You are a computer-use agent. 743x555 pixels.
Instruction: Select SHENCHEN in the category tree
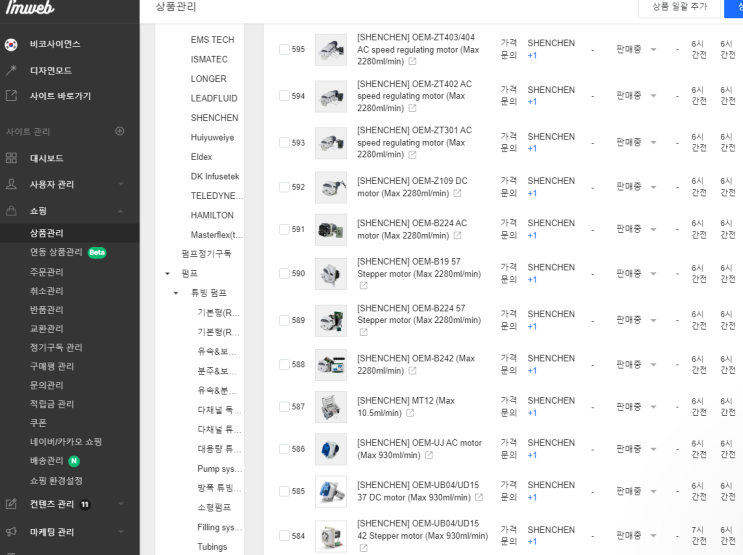[214, 118]
